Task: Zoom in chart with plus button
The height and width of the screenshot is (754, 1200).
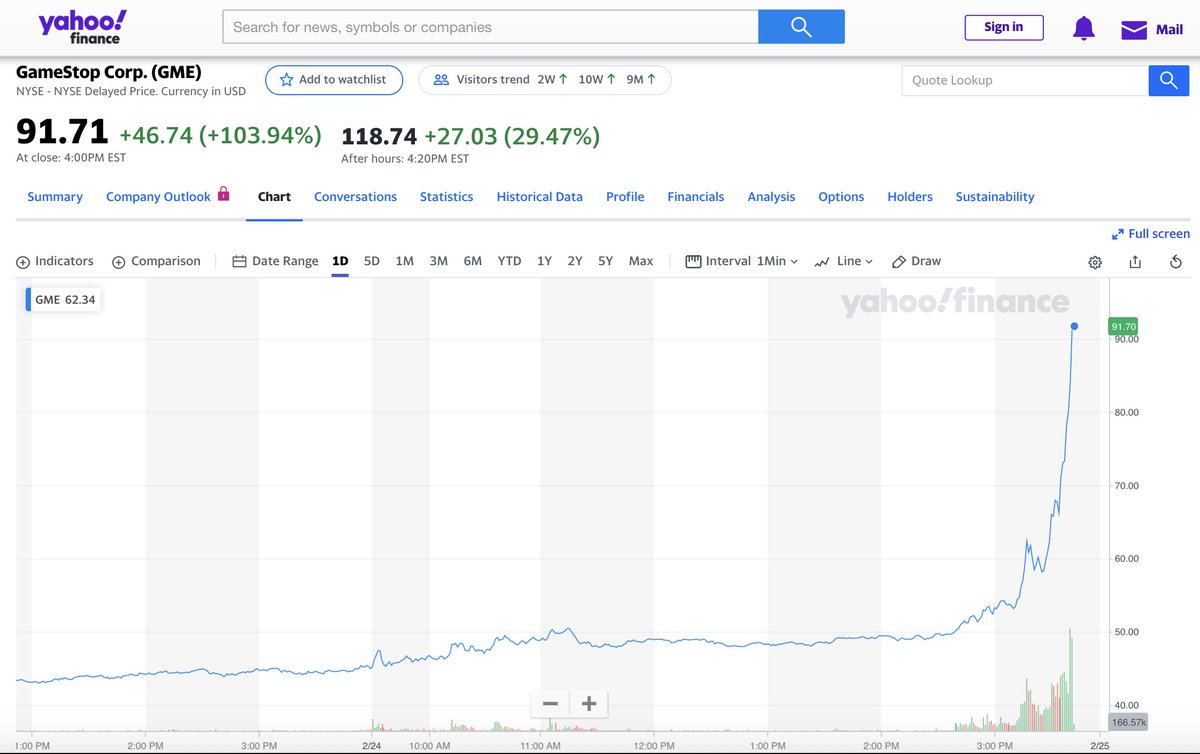Action: pos(589,704)
